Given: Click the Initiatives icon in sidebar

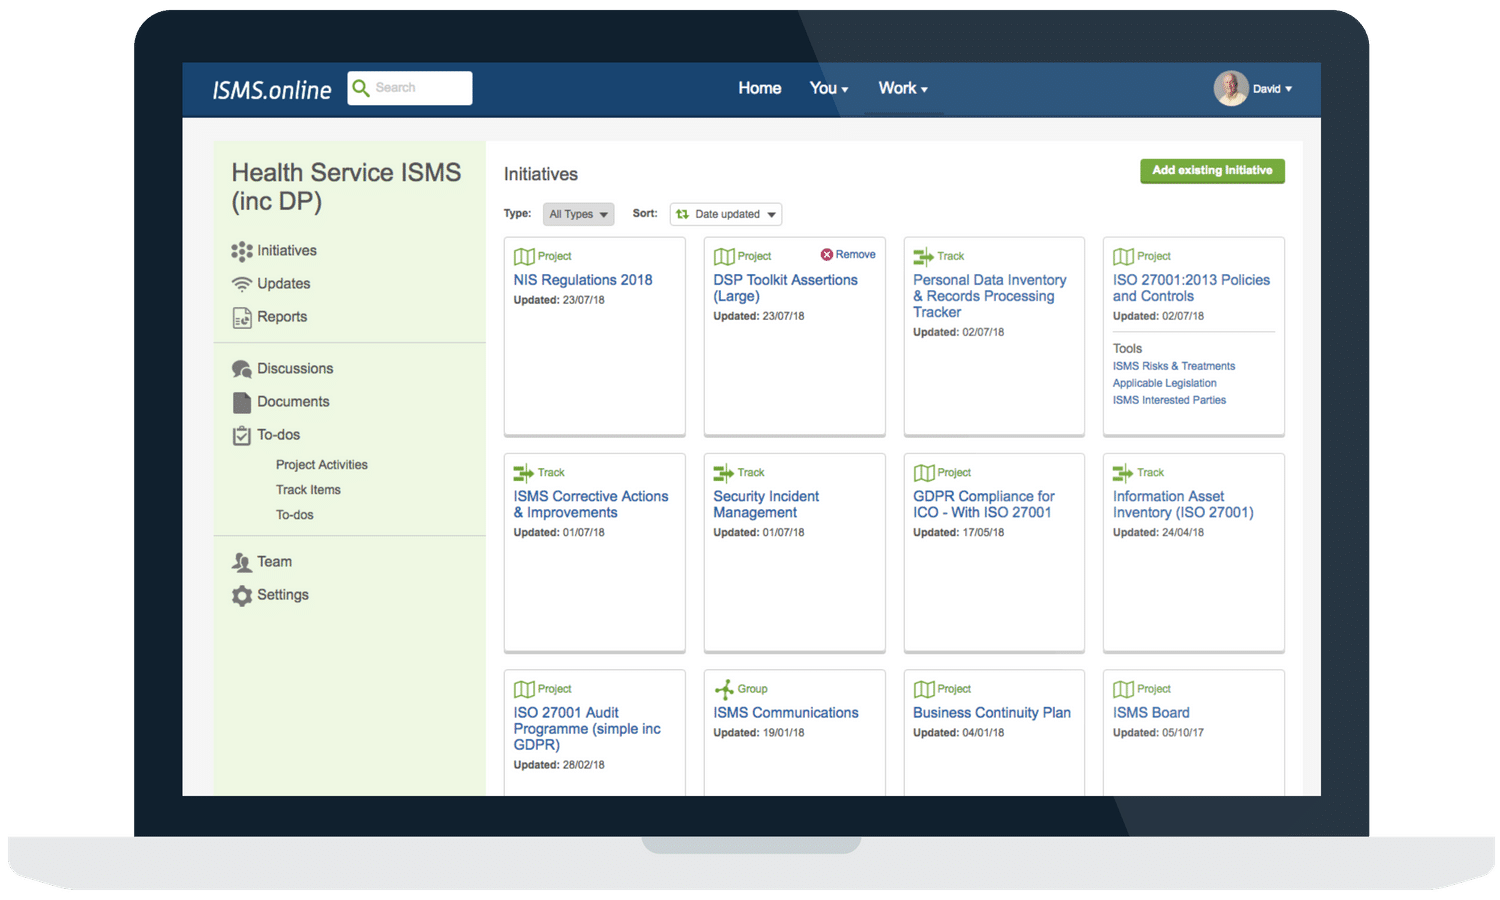Looking at the screenshot, I should click(241, 251).
